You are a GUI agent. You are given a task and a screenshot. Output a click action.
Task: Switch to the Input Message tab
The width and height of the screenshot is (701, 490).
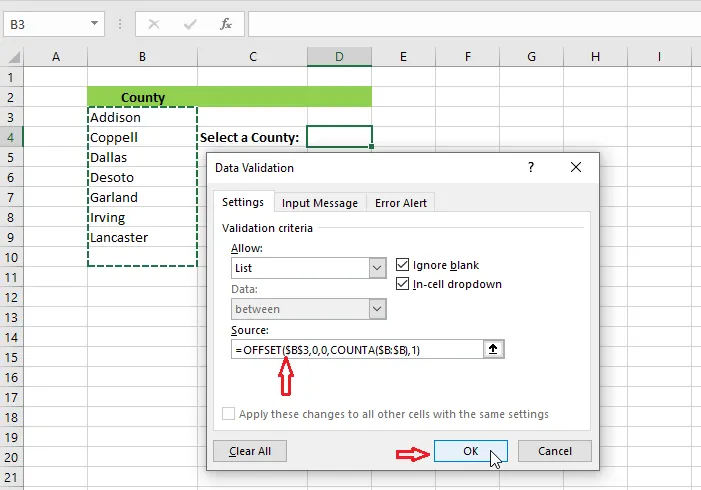320,203
